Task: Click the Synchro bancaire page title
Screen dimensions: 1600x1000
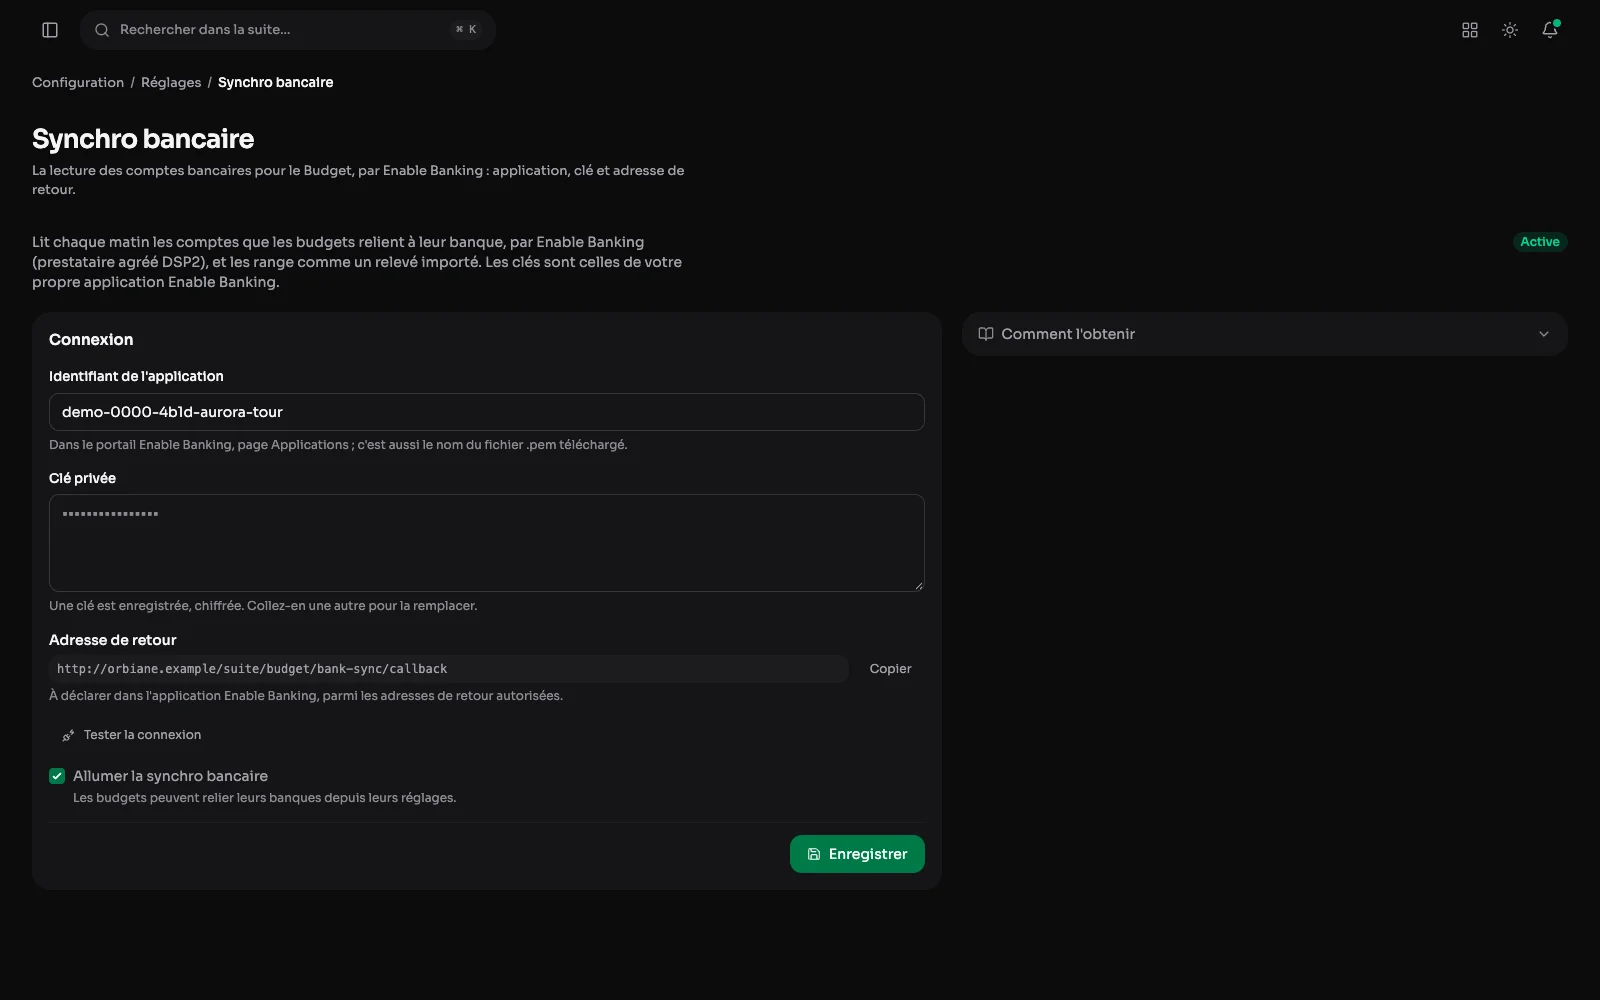Action: [143, 139]
